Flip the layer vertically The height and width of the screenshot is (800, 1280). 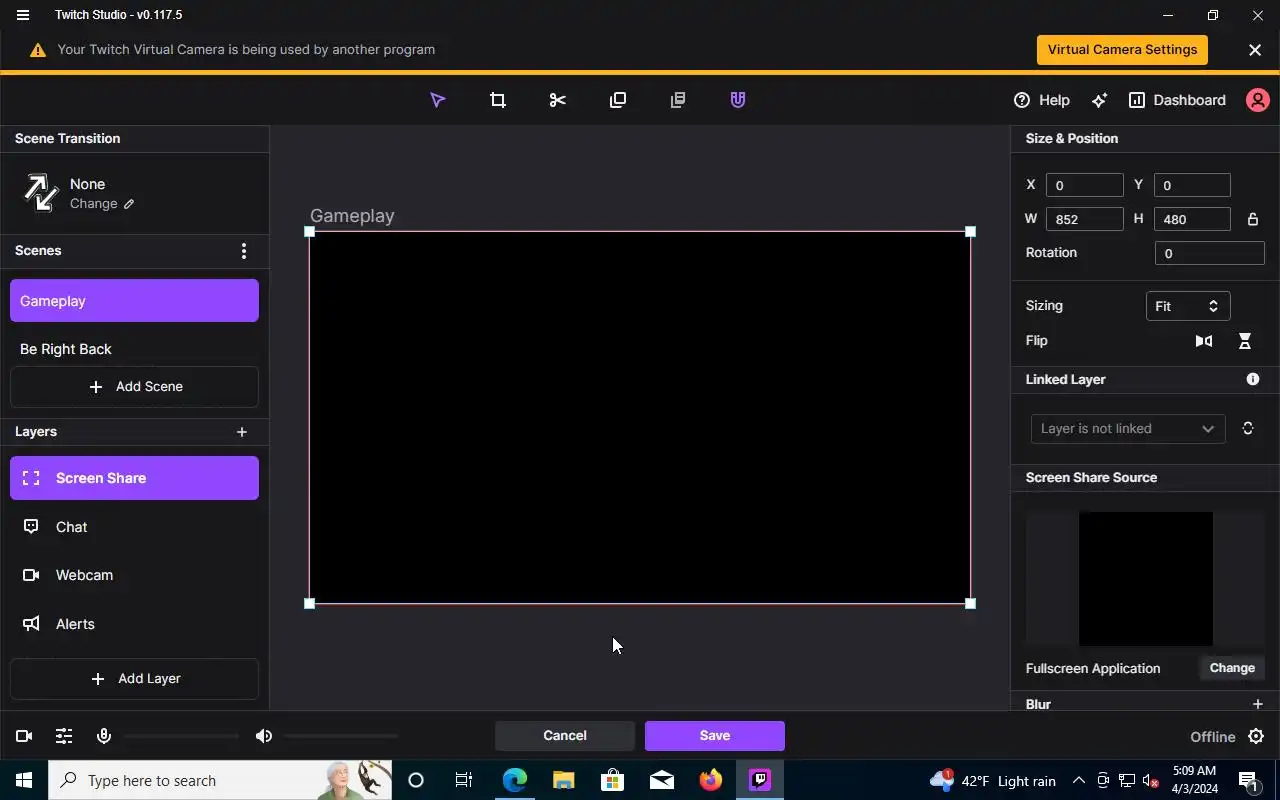[x=1245, y=341]
